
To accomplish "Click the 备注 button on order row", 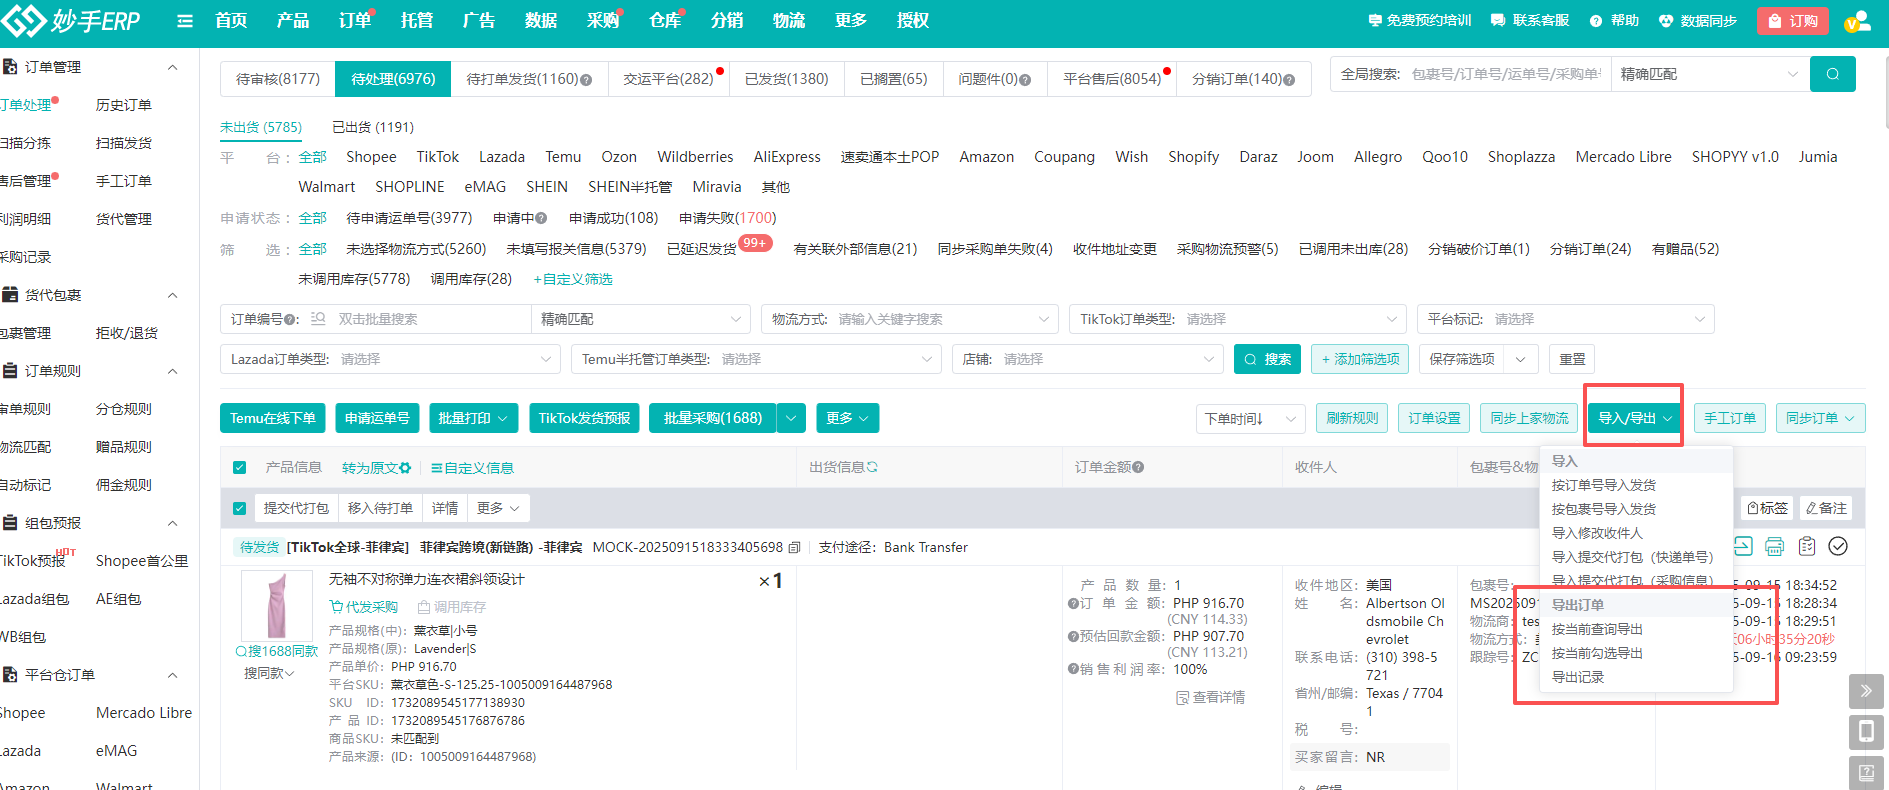I will tap(1826, 508).
